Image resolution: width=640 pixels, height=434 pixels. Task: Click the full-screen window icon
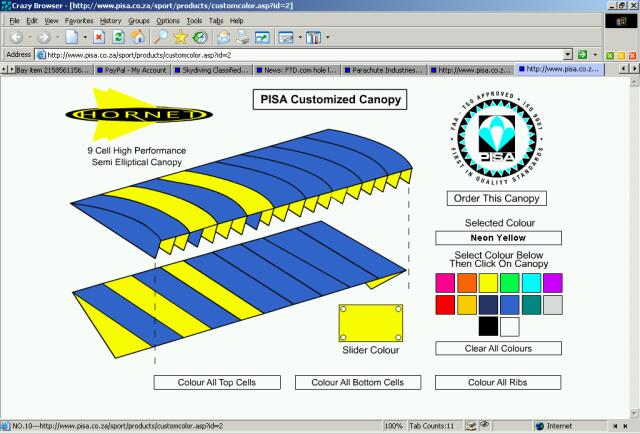262,38
